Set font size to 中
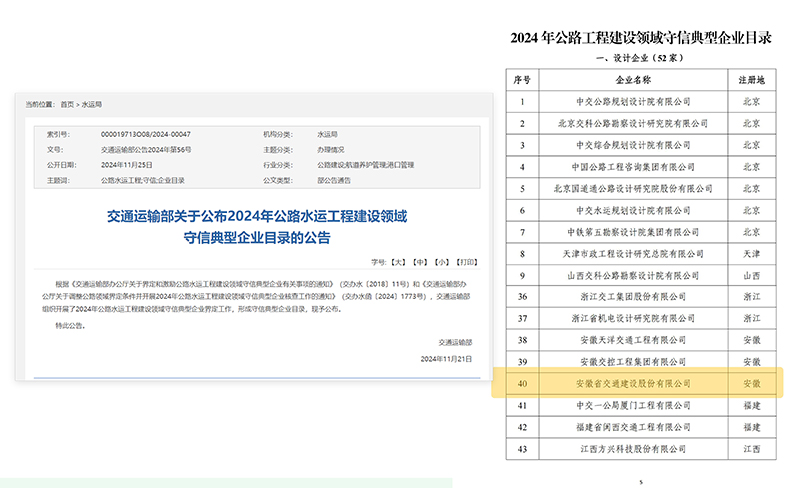 [421, 261]
